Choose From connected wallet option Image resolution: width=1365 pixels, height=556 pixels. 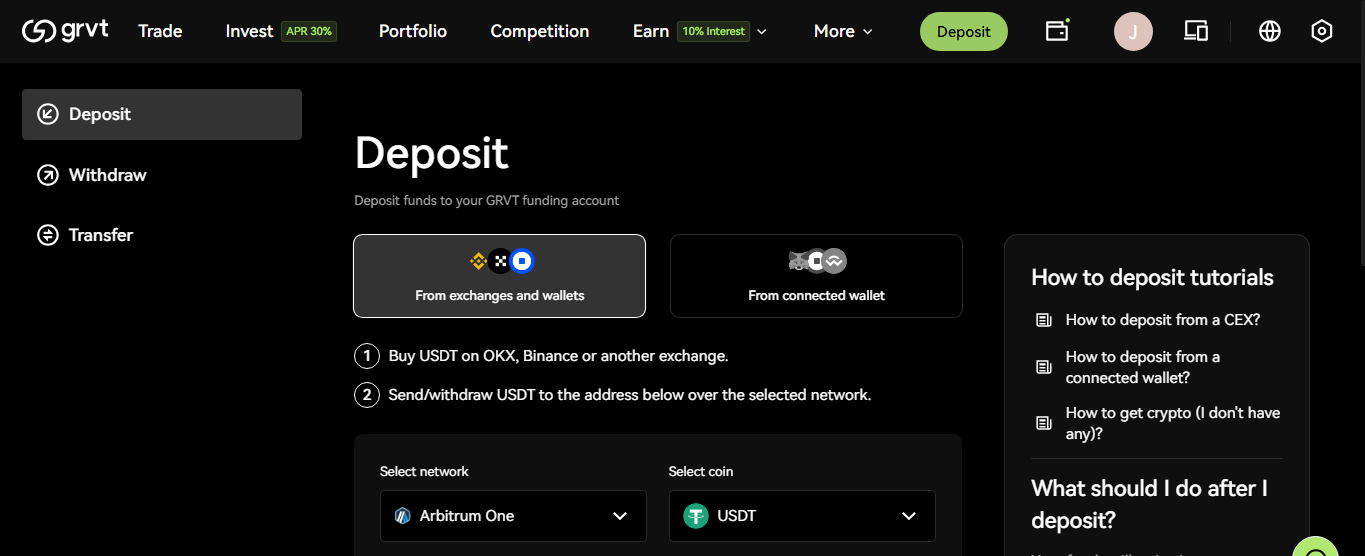[816, 276]
